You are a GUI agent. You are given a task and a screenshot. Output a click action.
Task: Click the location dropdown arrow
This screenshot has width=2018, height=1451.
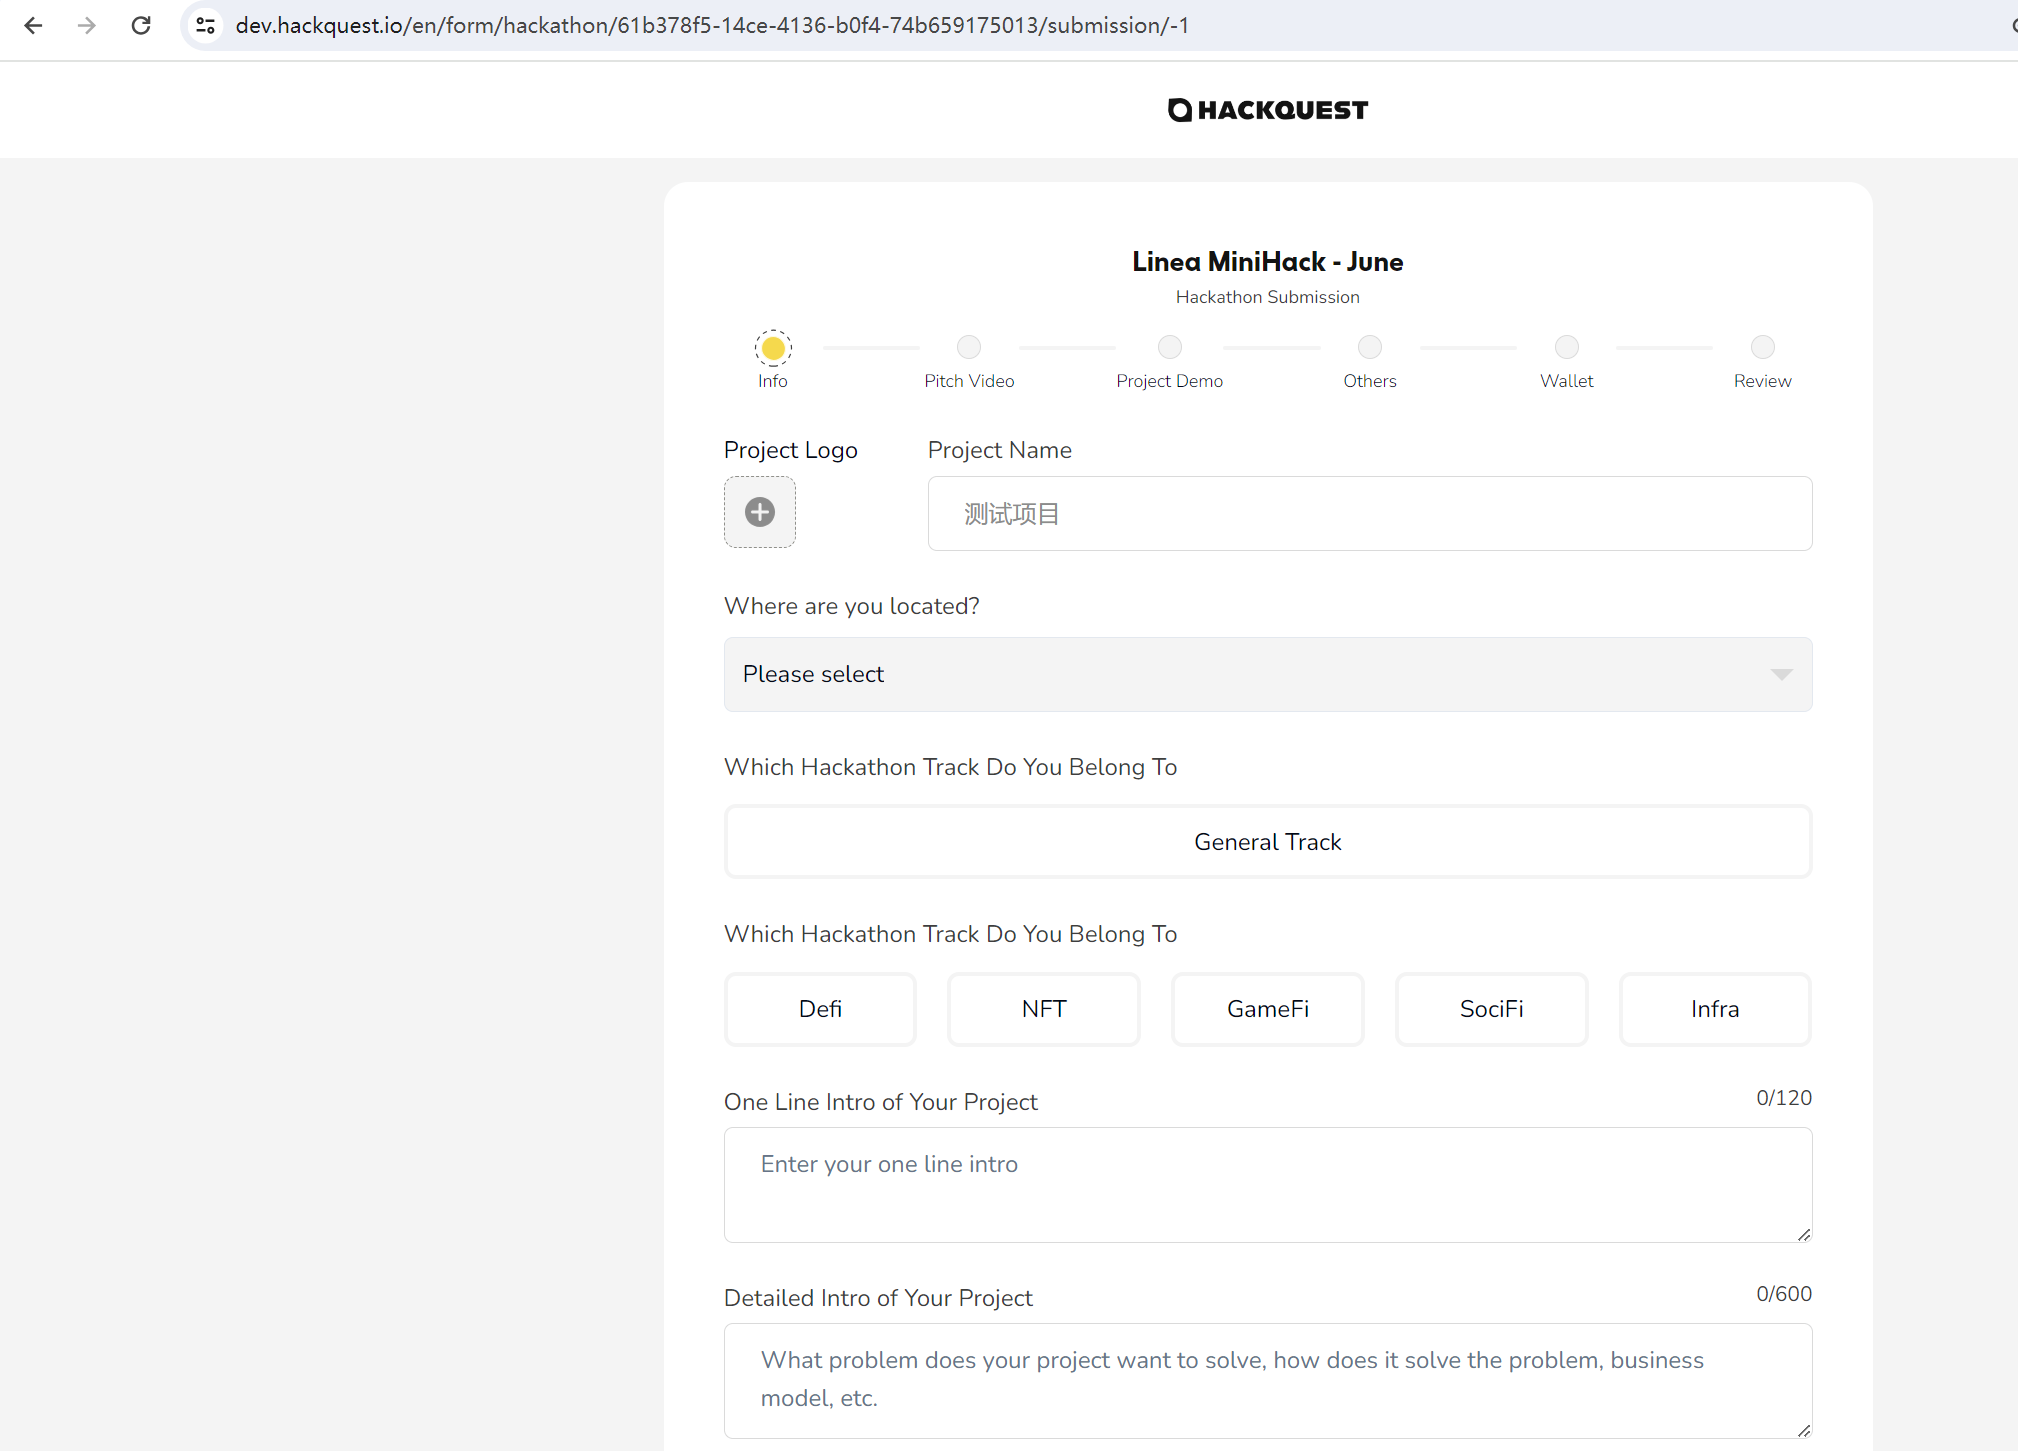pos(1781,674)
